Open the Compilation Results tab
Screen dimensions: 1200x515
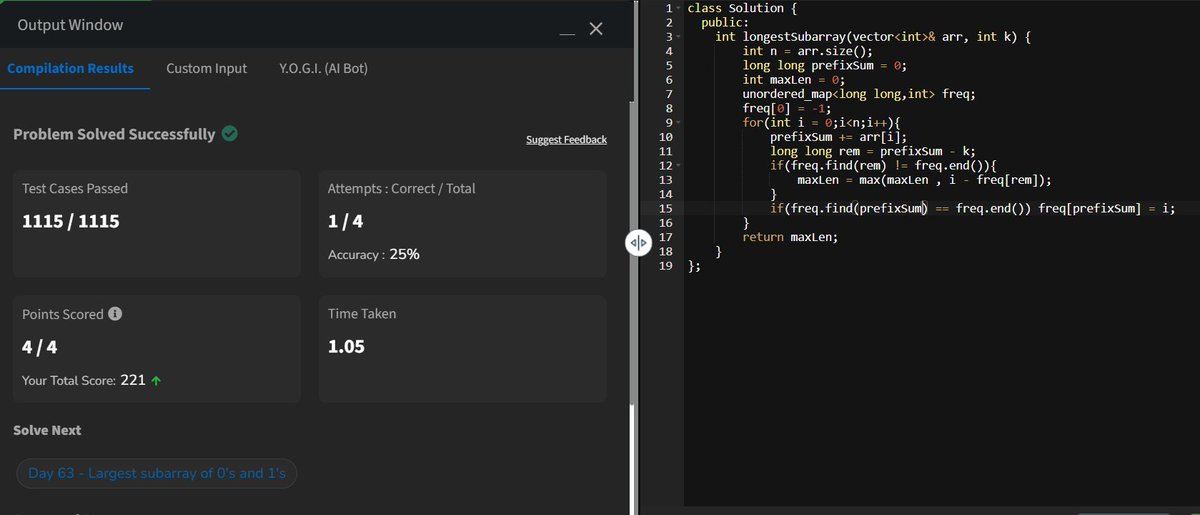70,68
